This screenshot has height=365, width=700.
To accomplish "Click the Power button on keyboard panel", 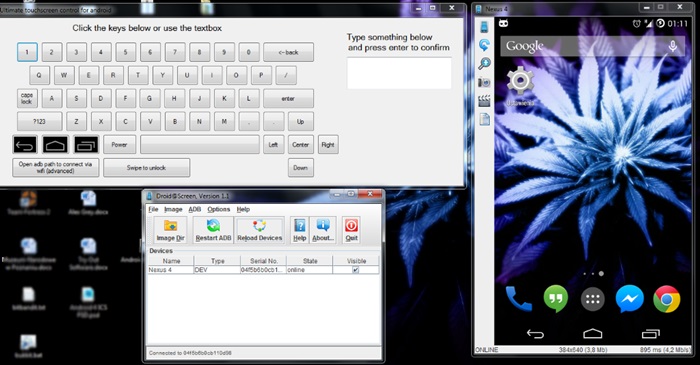I will tap(119, 145).
